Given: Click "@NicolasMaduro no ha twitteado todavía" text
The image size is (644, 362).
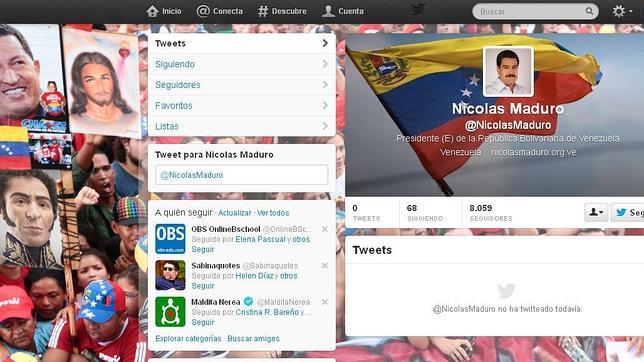Looking at the screenshot, I should [507, 309].
